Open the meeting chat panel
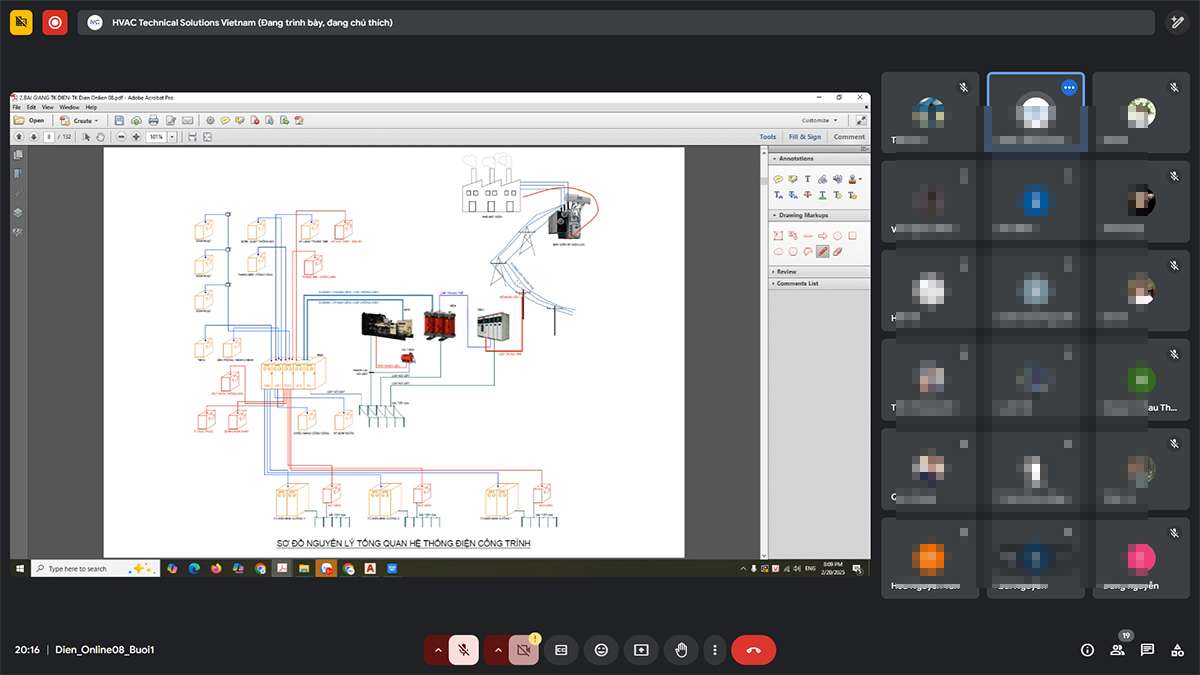The height and width of the screenshot is (675, 1200). tap(1147, 650)
